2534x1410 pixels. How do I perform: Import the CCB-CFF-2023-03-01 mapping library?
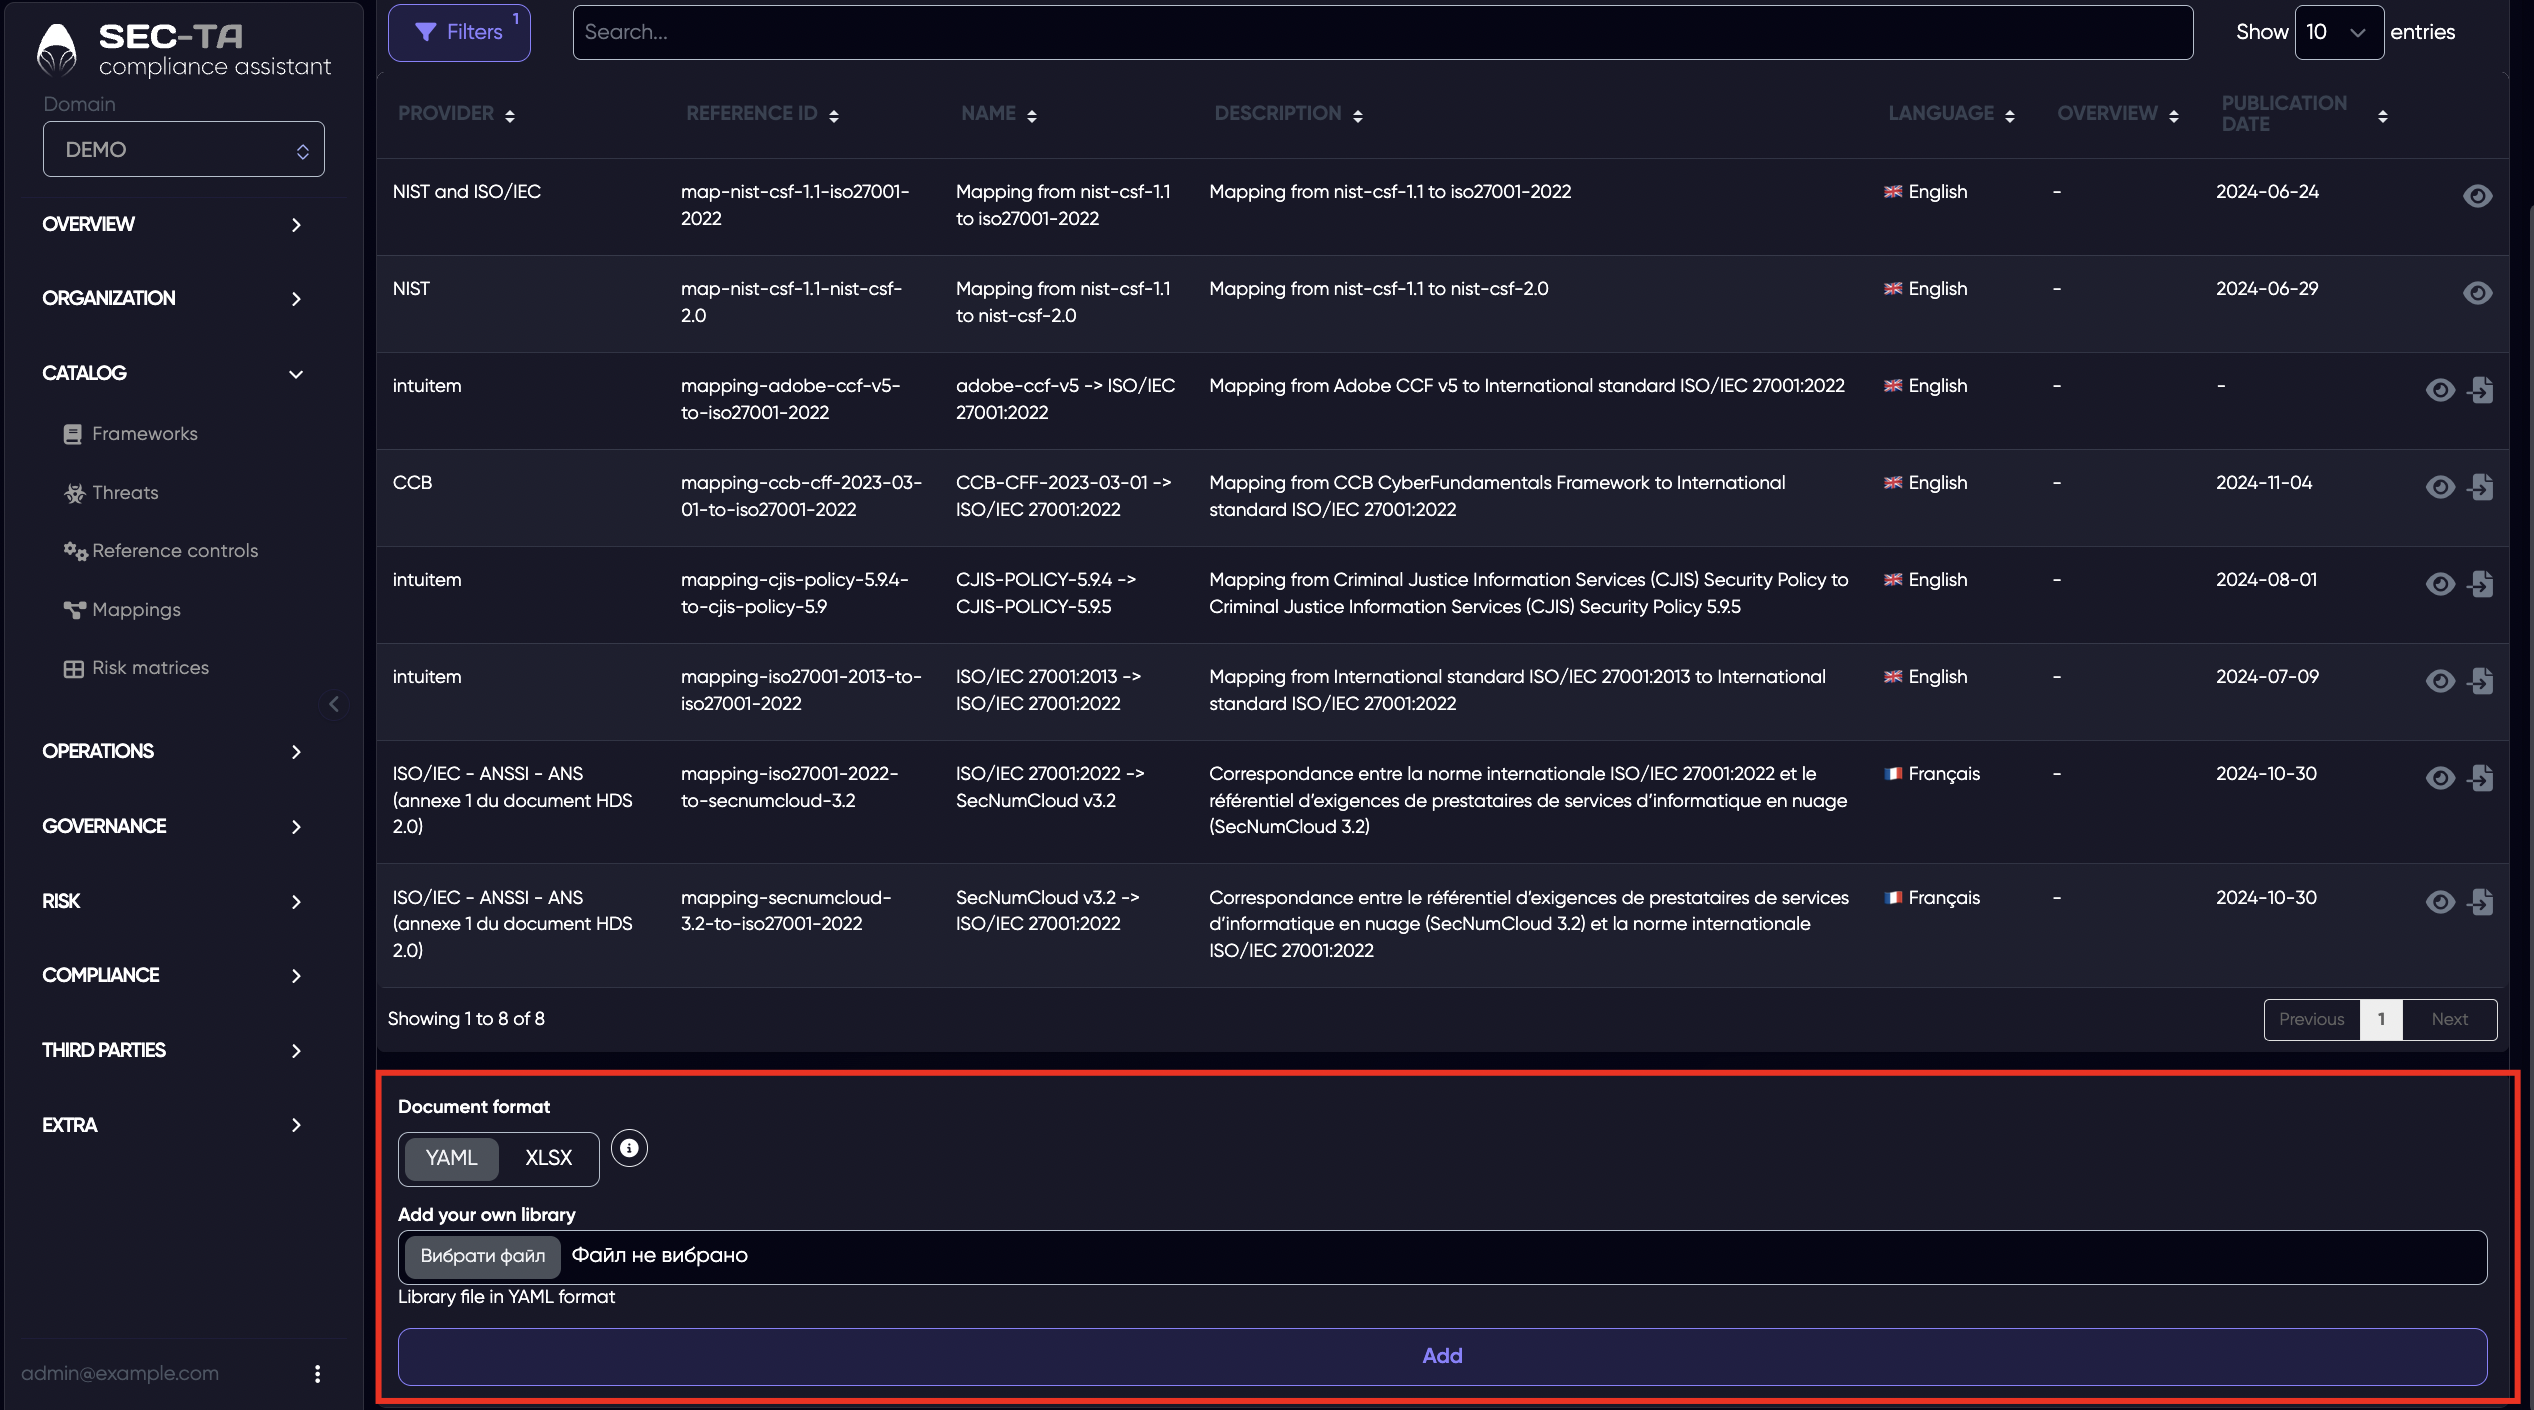point(2480,487)
